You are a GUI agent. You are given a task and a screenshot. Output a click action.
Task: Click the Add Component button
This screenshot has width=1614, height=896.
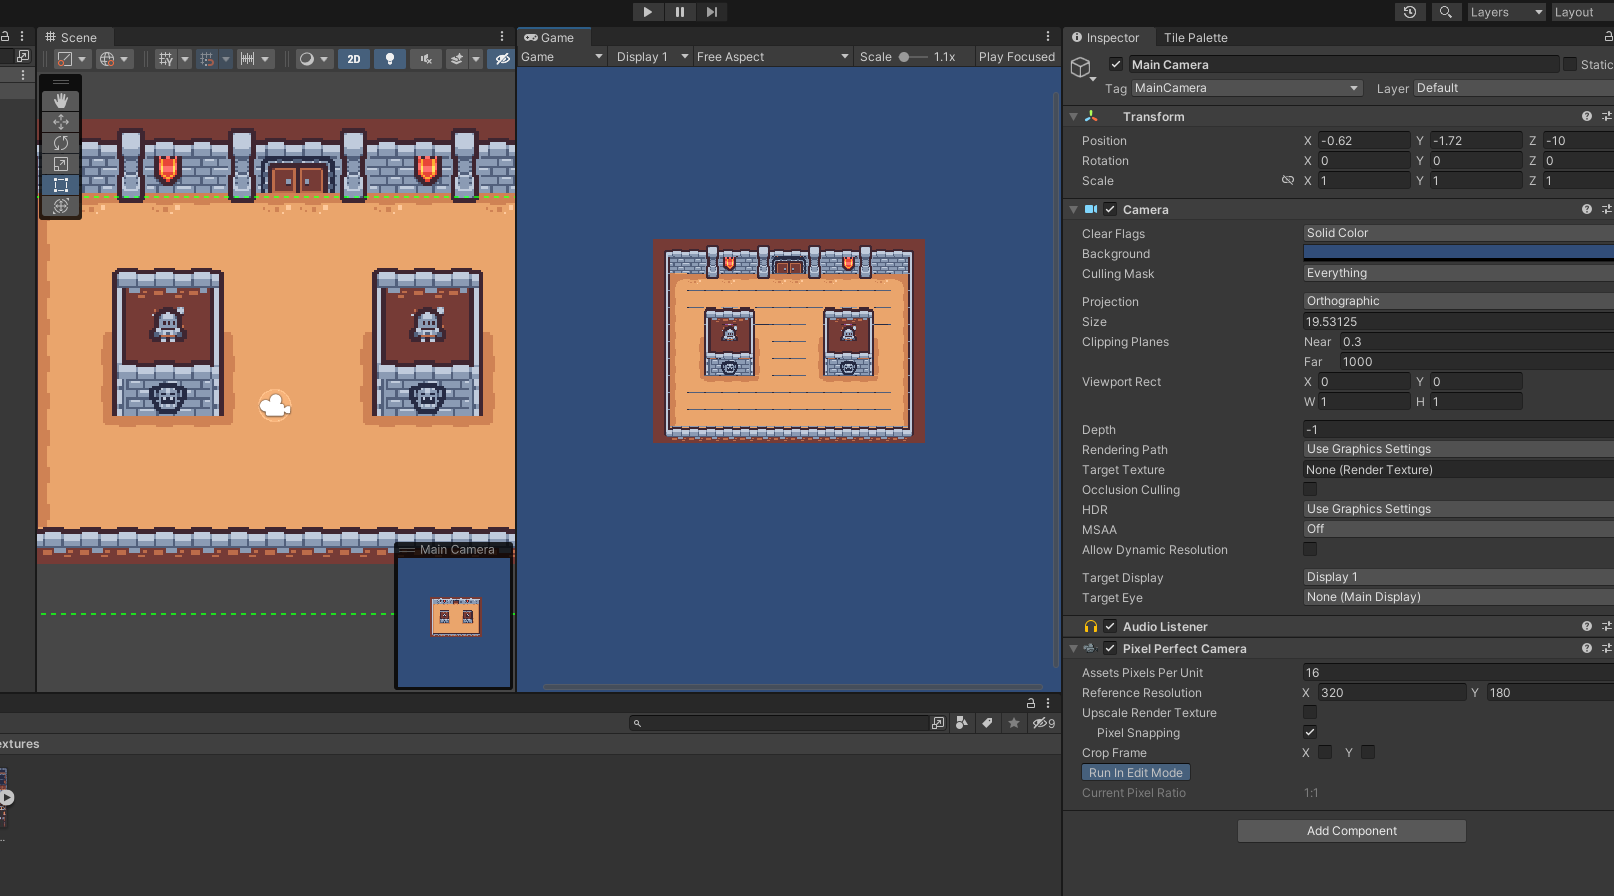[x=1351, y=831]
